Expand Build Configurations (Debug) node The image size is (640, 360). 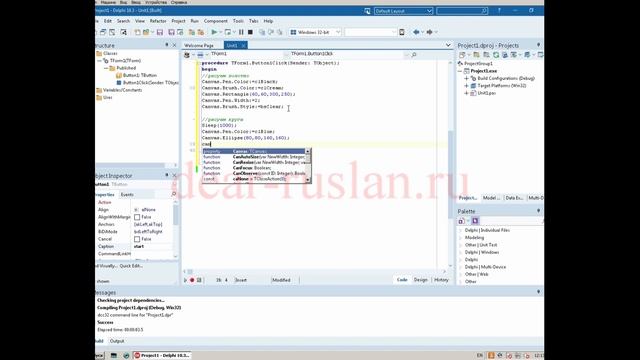coord(467,78)
